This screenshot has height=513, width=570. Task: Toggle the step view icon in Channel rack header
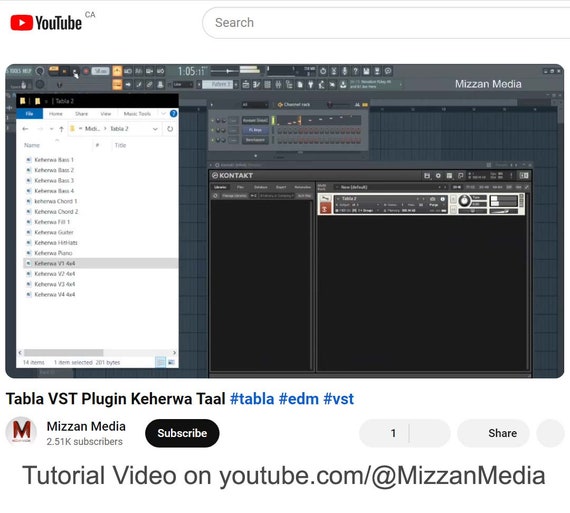tap(365, 105)
